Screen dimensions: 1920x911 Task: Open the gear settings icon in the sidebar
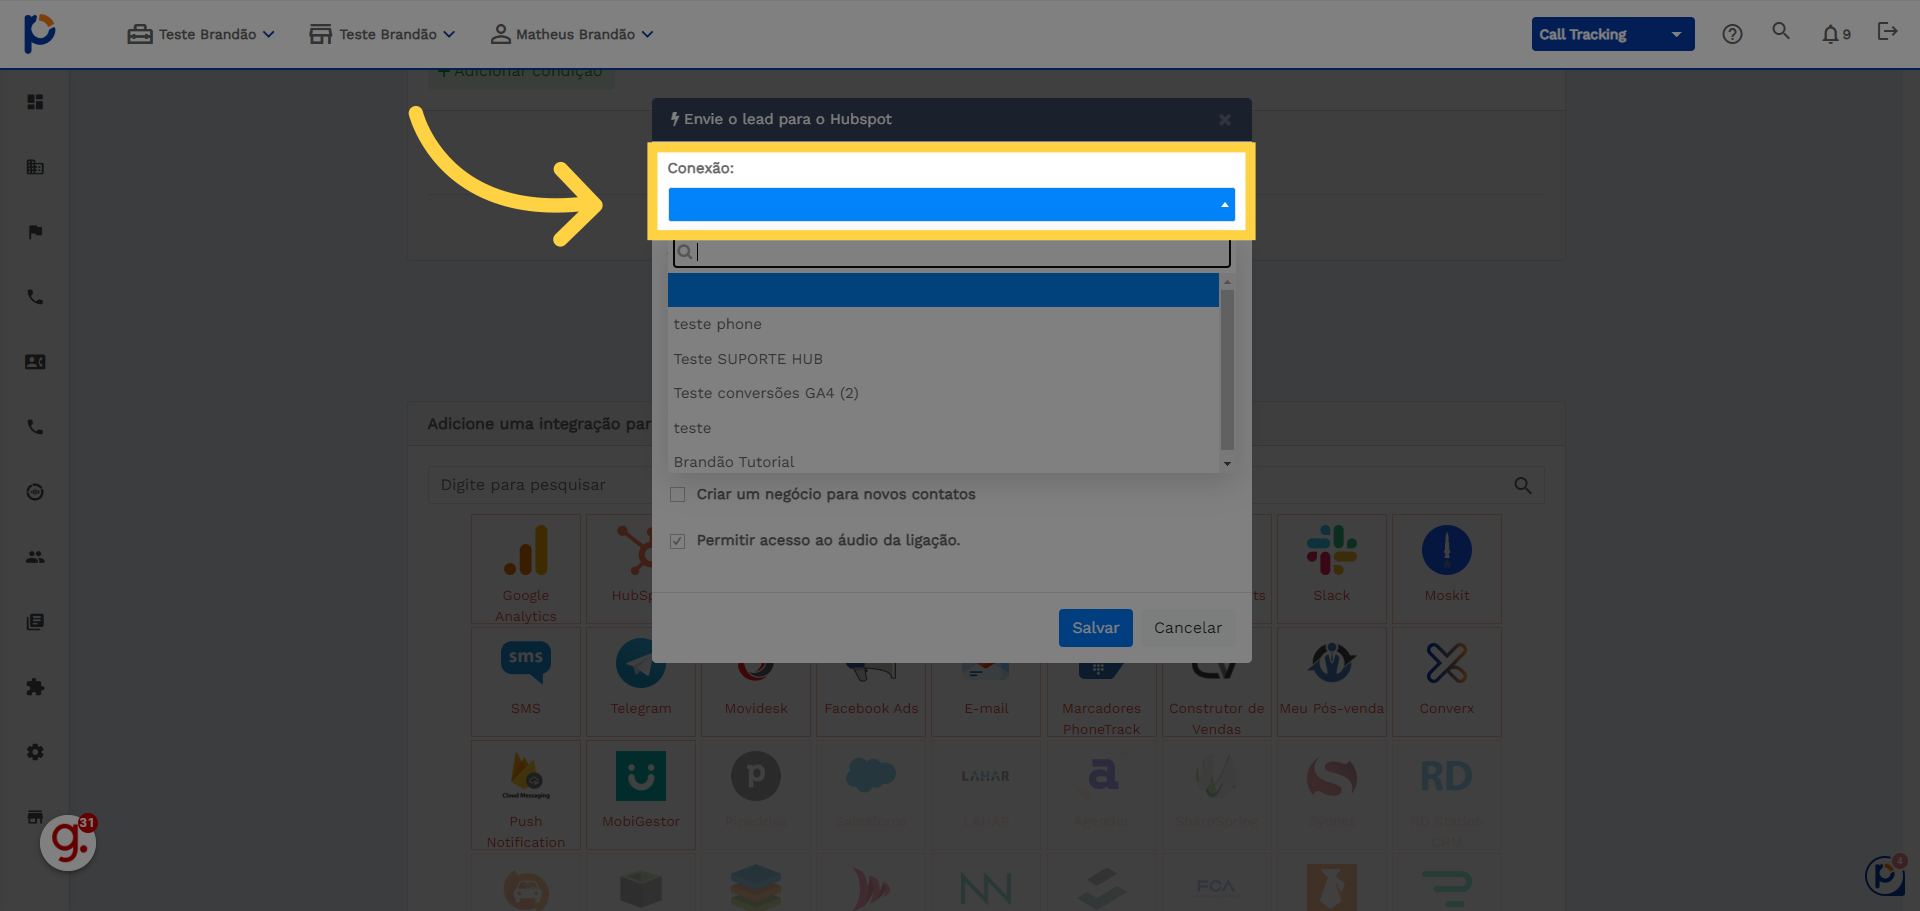[35, 752]
